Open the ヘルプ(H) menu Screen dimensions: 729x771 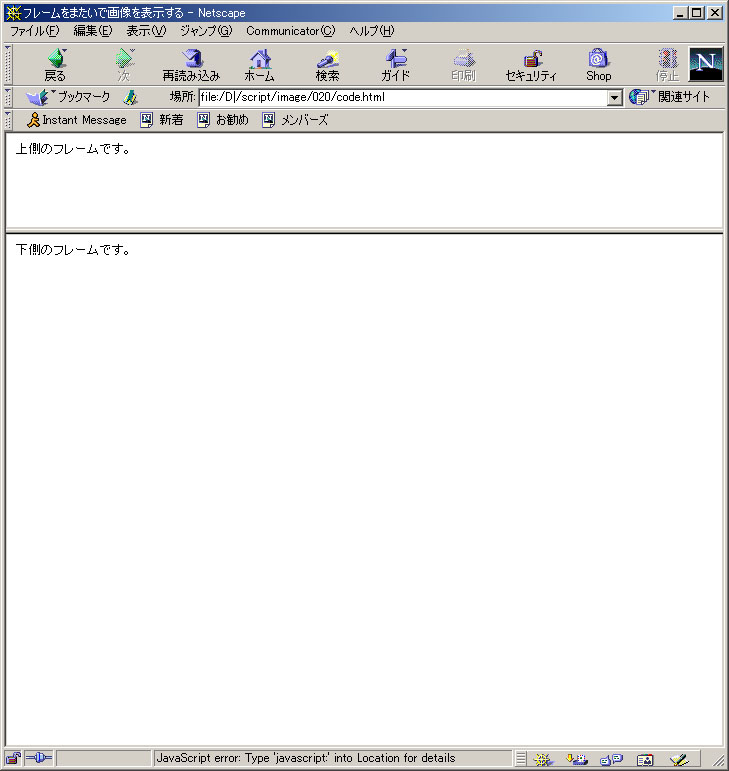click(372, 31)
